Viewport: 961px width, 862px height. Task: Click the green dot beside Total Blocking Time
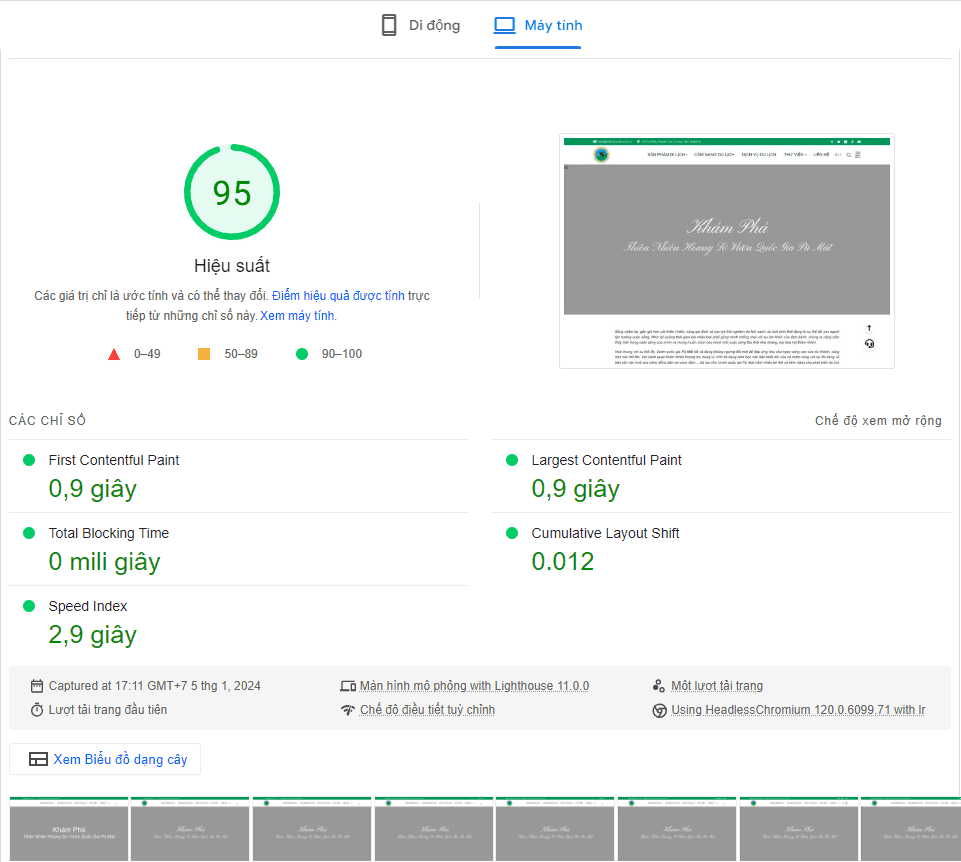coord(29,533)
